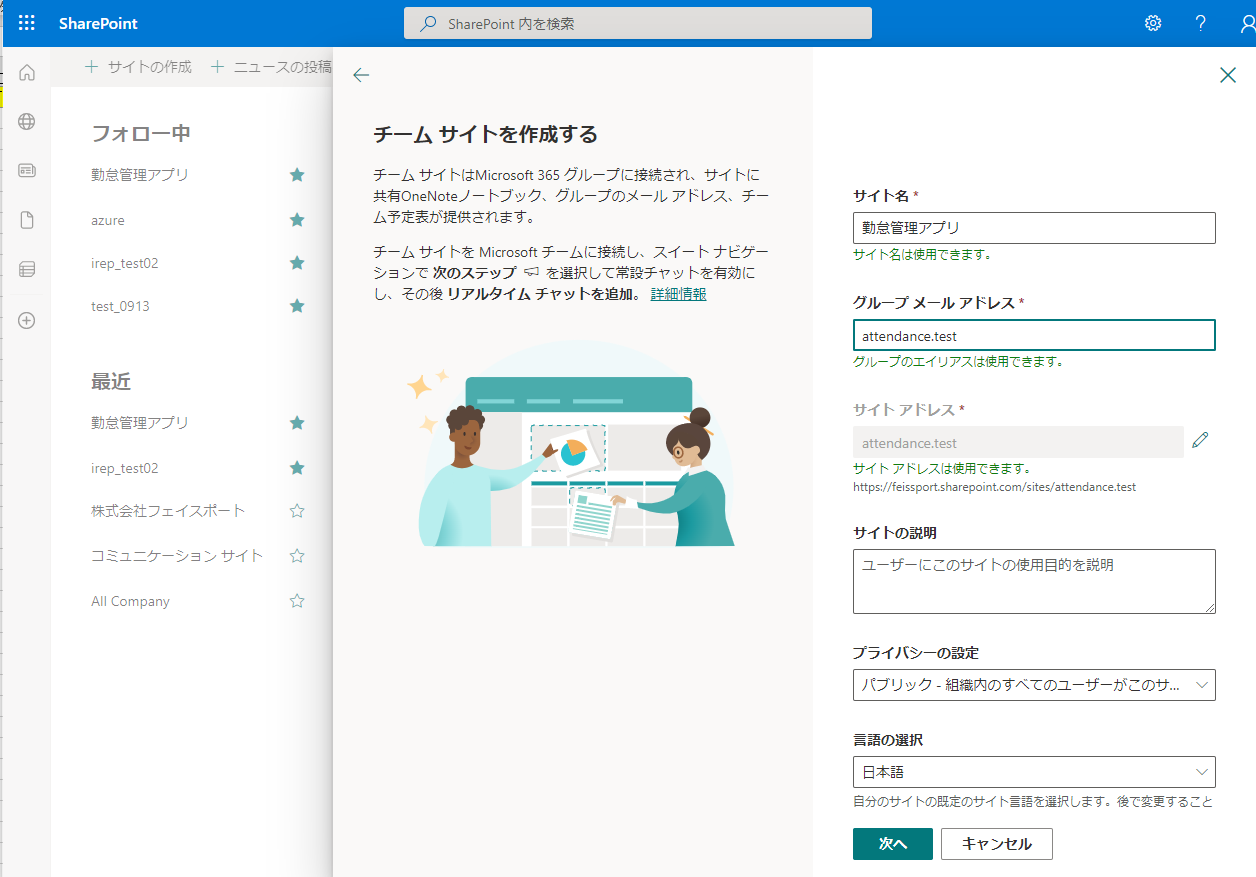The image size is (1256, 877).
Task: Click ニュースの投稿 in the command bar
Action: [x=271, y=67]
